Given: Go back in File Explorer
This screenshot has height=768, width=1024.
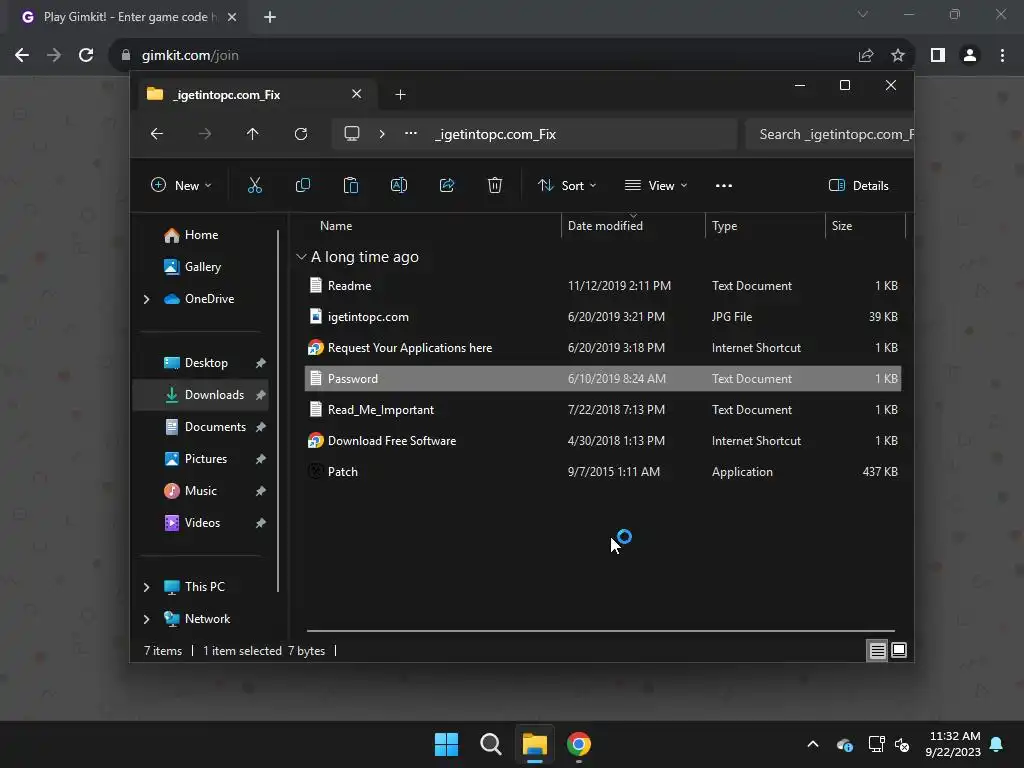Looking at the screenshot, I should click(157, 134).
